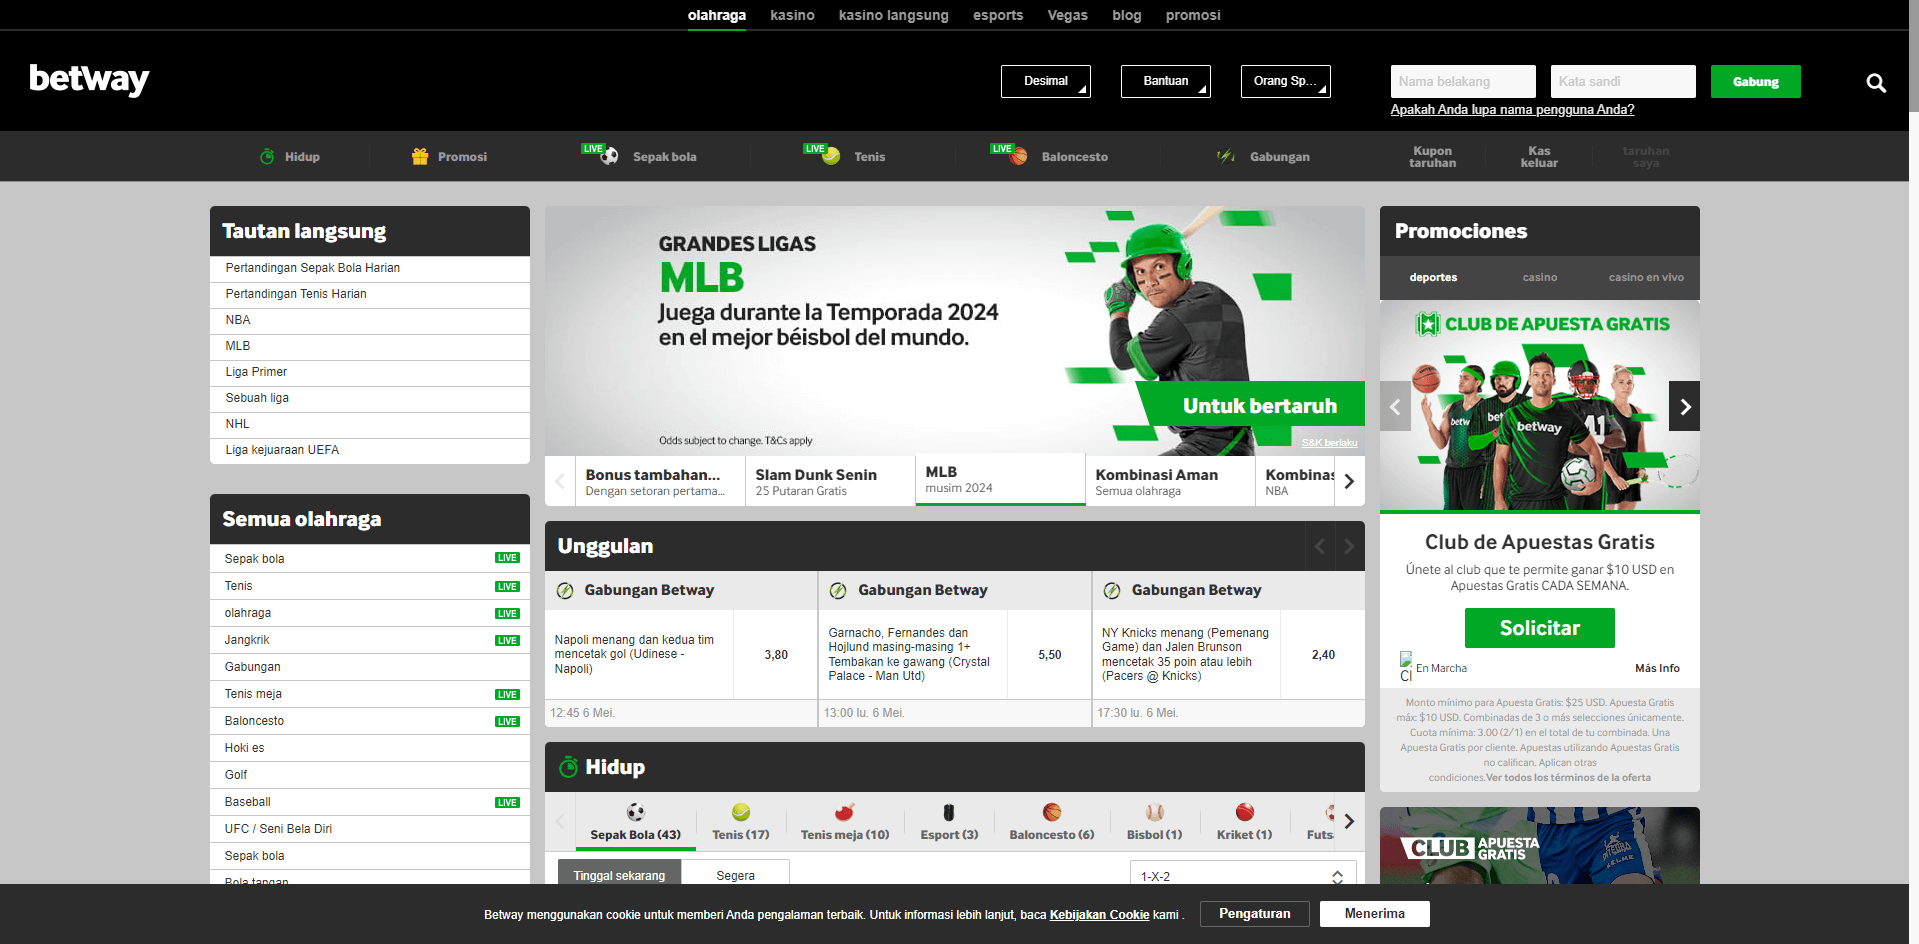Click first Gabungan Betway boost icon

pos(565,590)
